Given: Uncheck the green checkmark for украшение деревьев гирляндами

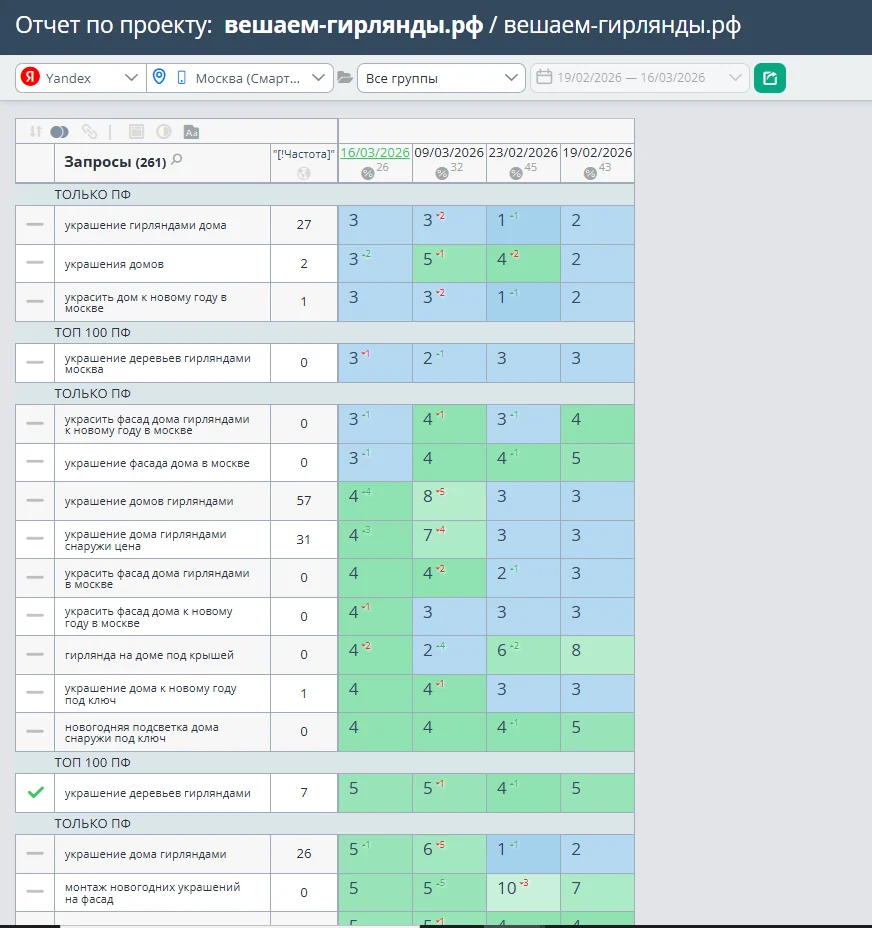Looking at the screenshot, I should [35, 792].
